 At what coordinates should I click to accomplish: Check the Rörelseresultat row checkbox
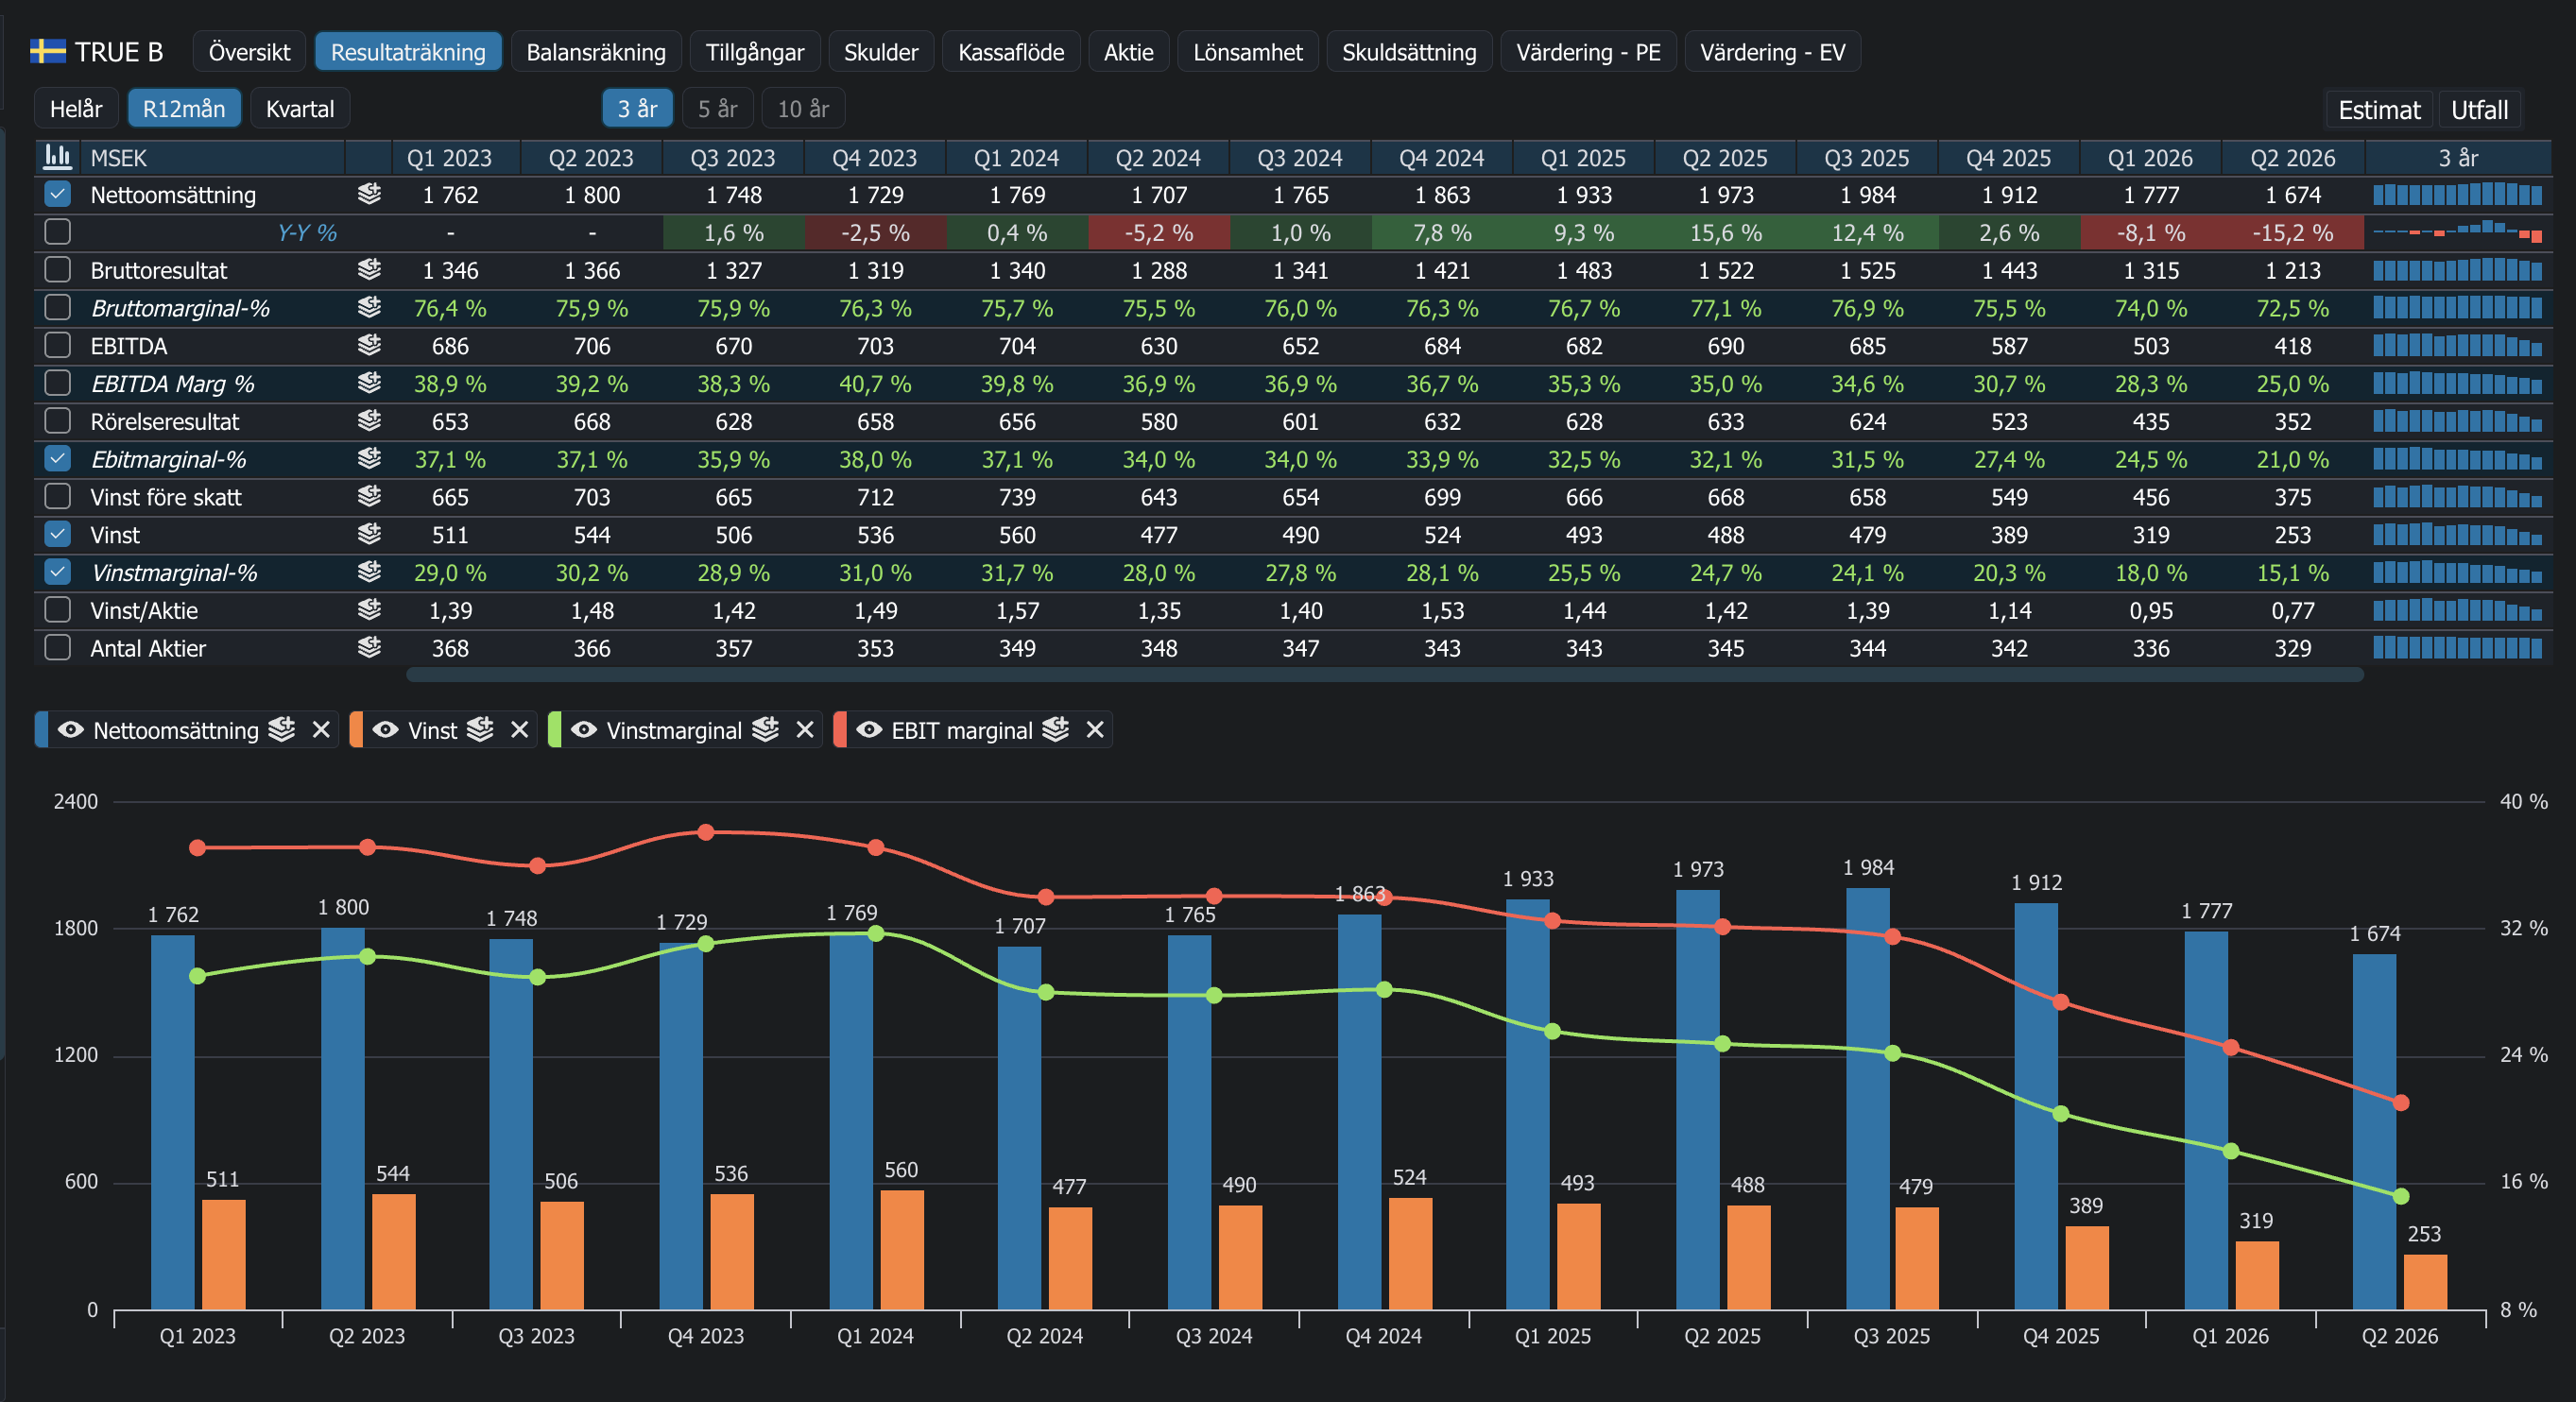[58, 421]
